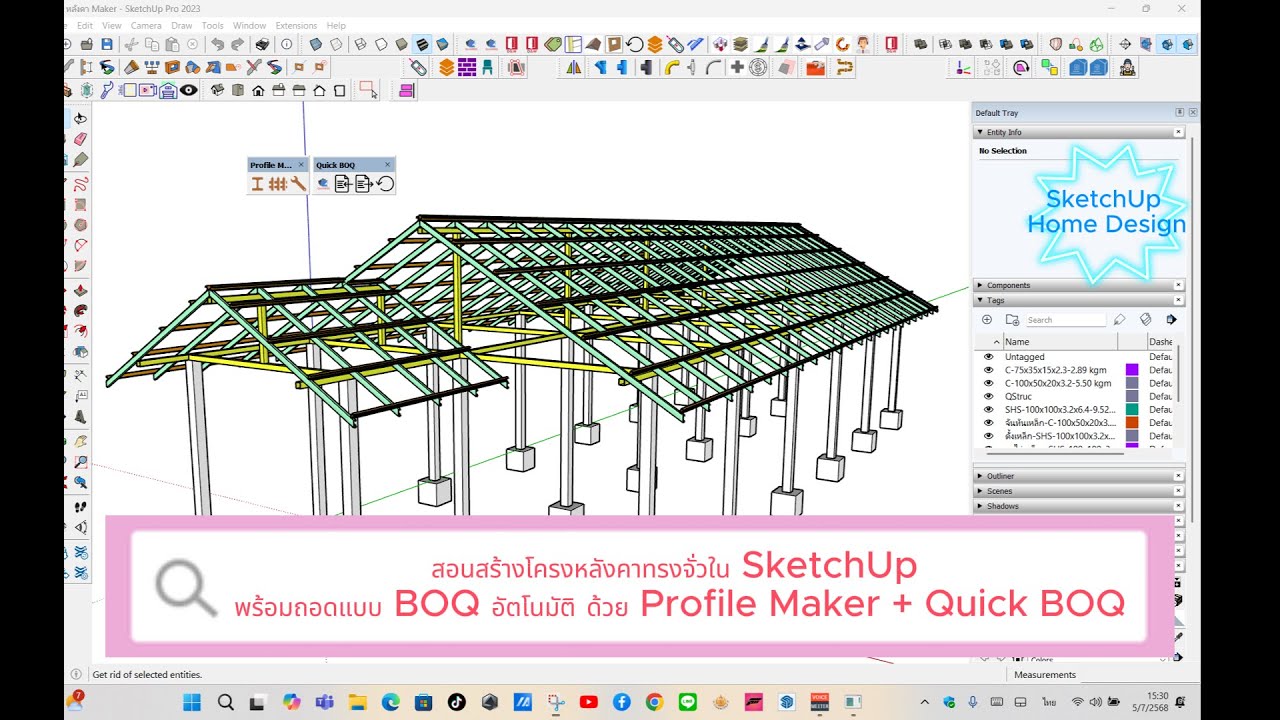Viewport: 1280px width, 720px height.
Task: Close the Components panel
Action: pos(1179,285)
